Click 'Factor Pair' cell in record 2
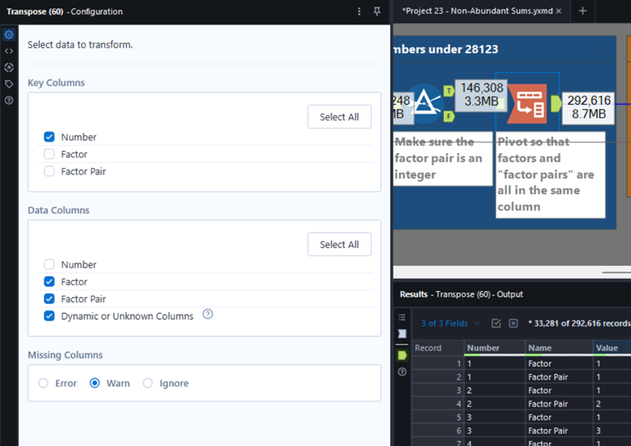631x446 pixels. coord(559,377)
